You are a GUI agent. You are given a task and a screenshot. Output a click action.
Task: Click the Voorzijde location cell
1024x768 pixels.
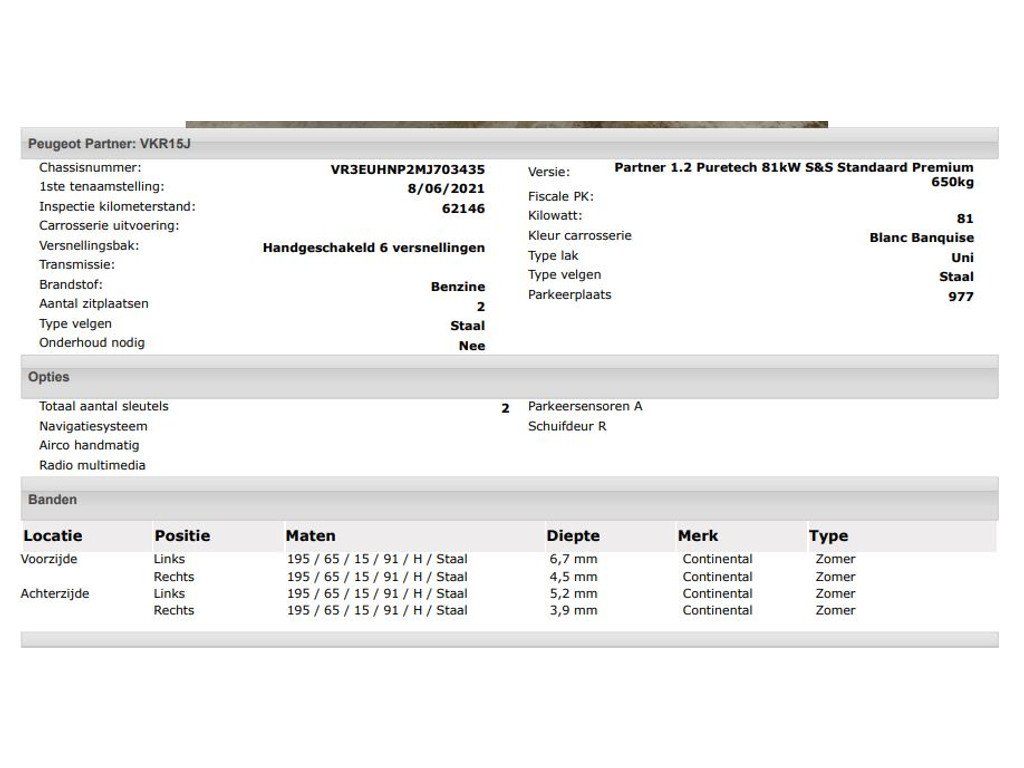pyautogui.click(x=49, y=559)
